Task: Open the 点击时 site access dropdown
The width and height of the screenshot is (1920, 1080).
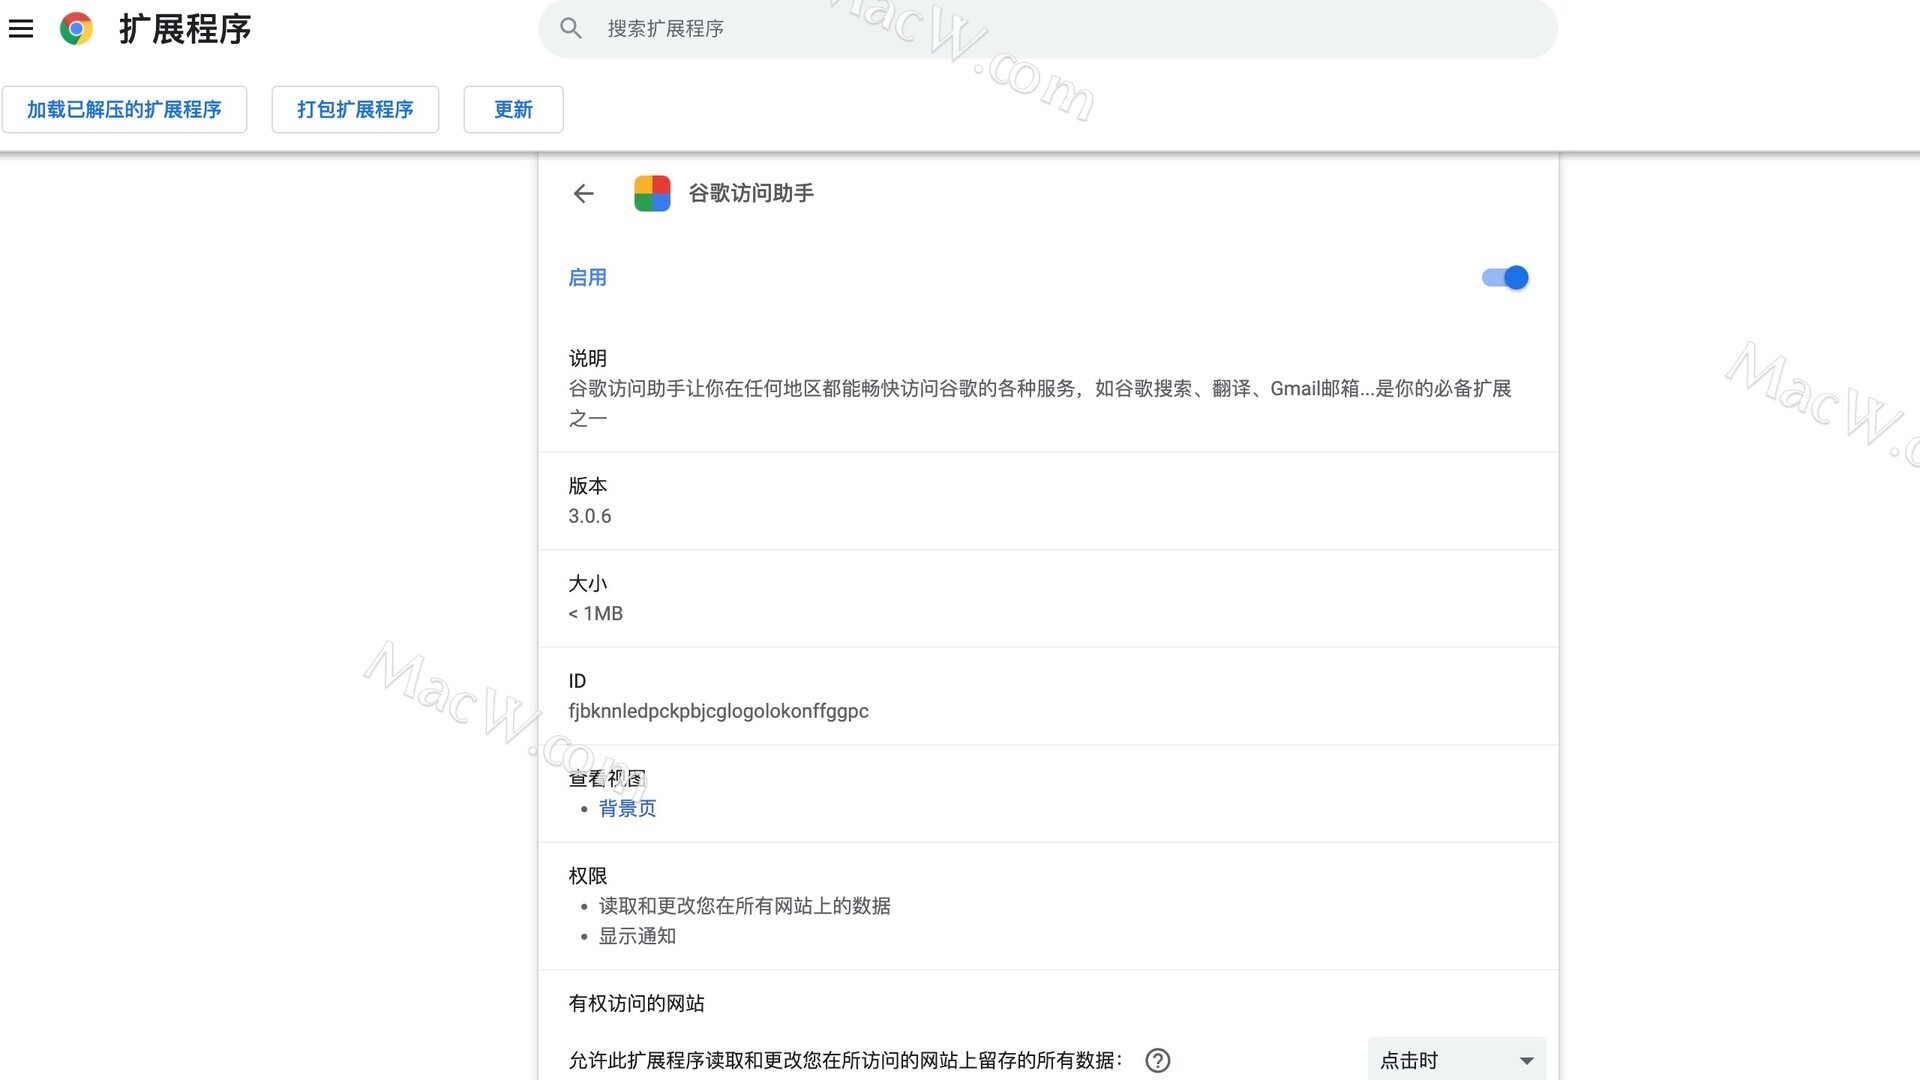Action: [1456, 1060]
